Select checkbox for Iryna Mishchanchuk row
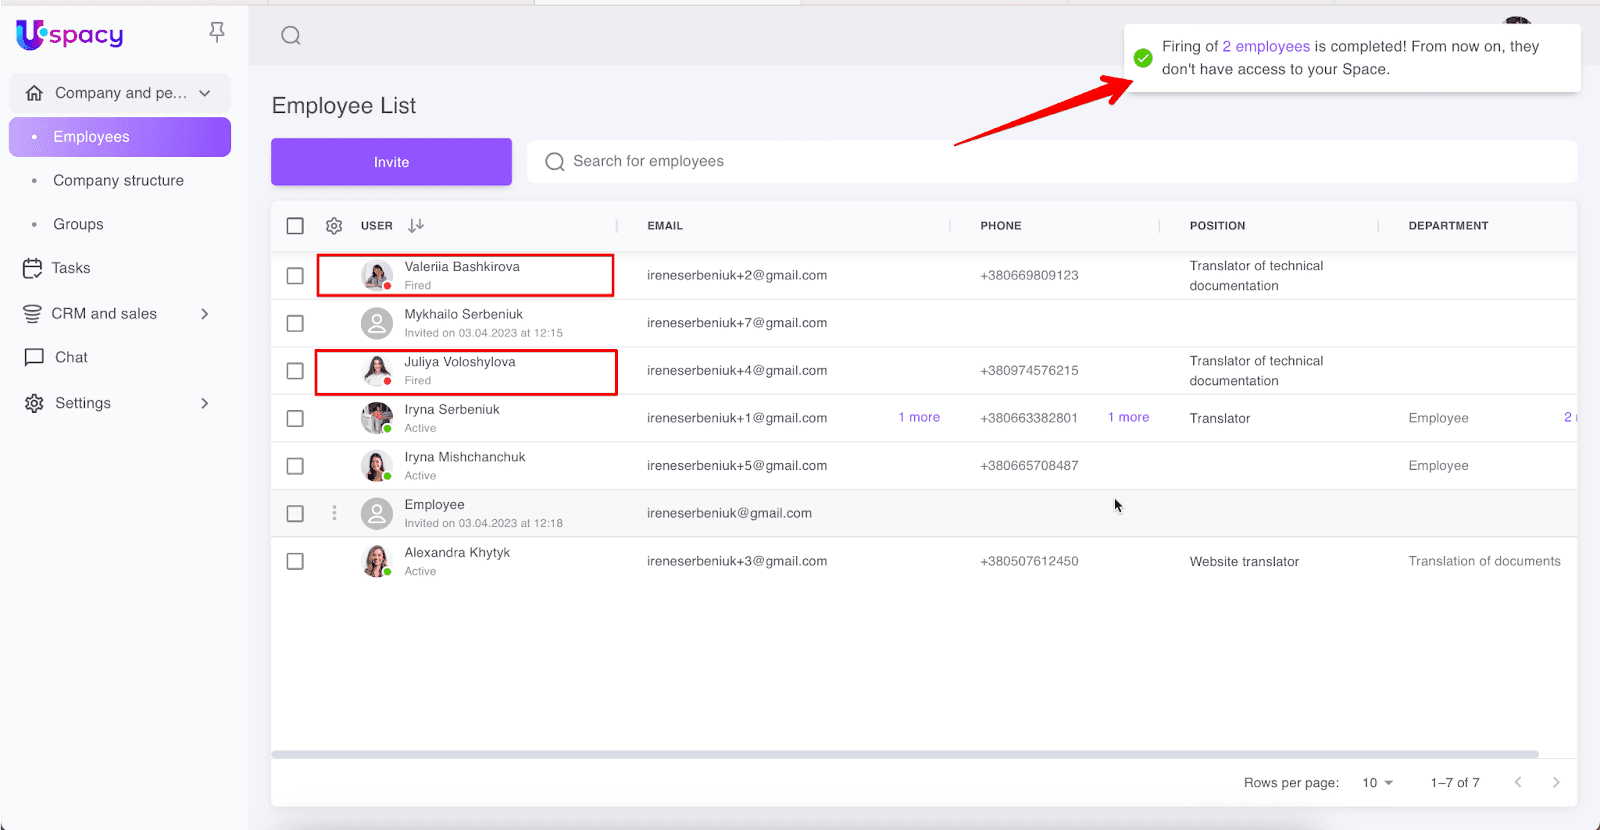 (x=295, y=466)
